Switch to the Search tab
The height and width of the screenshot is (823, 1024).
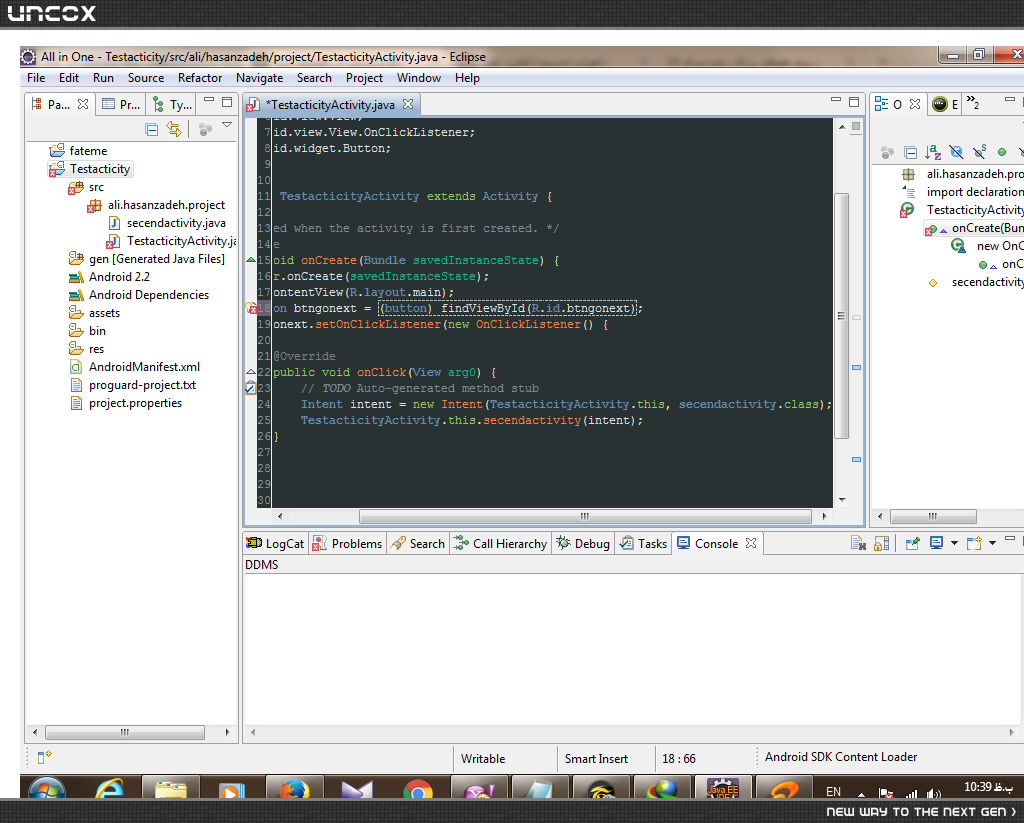(x=417, y=544)
